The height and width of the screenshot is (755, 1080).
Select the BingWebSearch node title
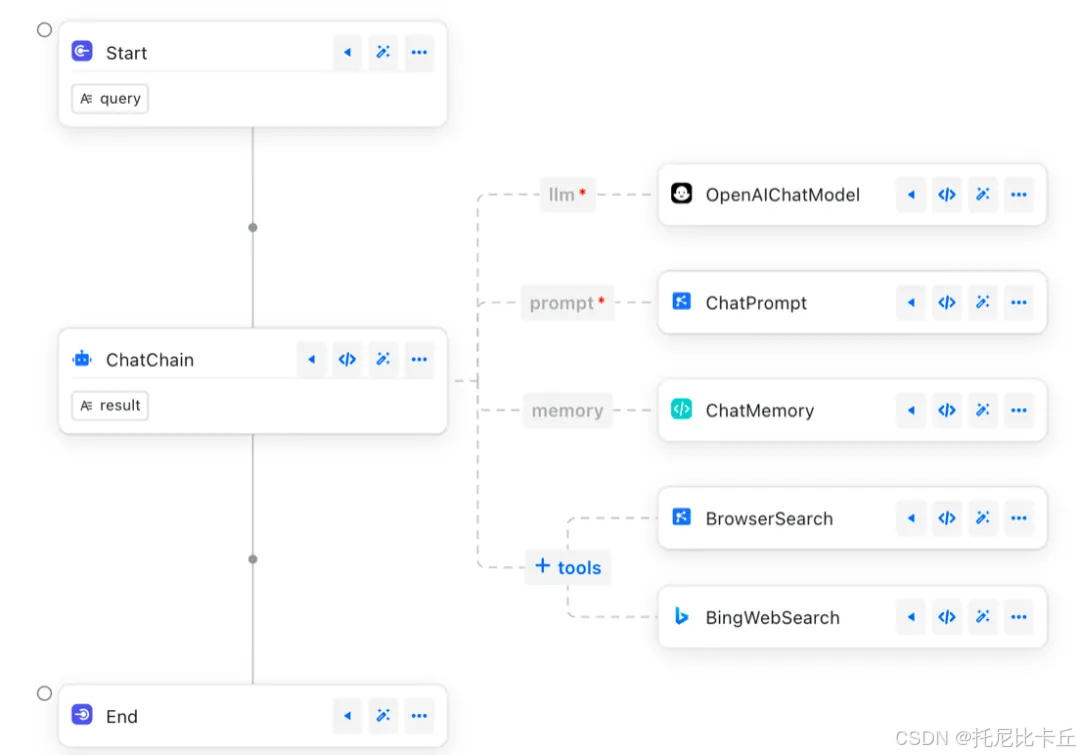coord(772,618)
